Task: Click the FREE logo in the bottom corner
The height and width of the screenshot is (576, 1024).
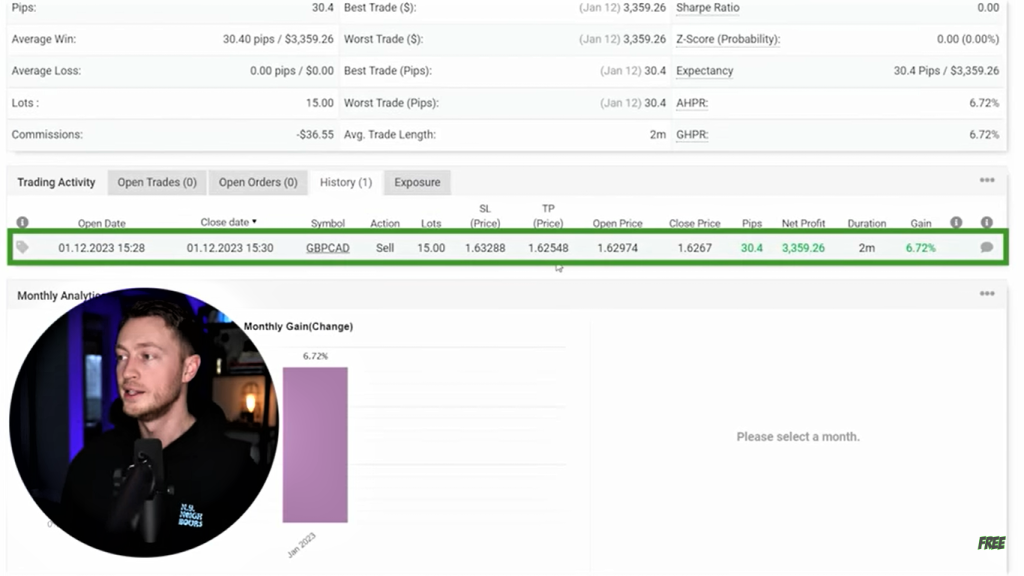Action: click(x=991, y=543)
